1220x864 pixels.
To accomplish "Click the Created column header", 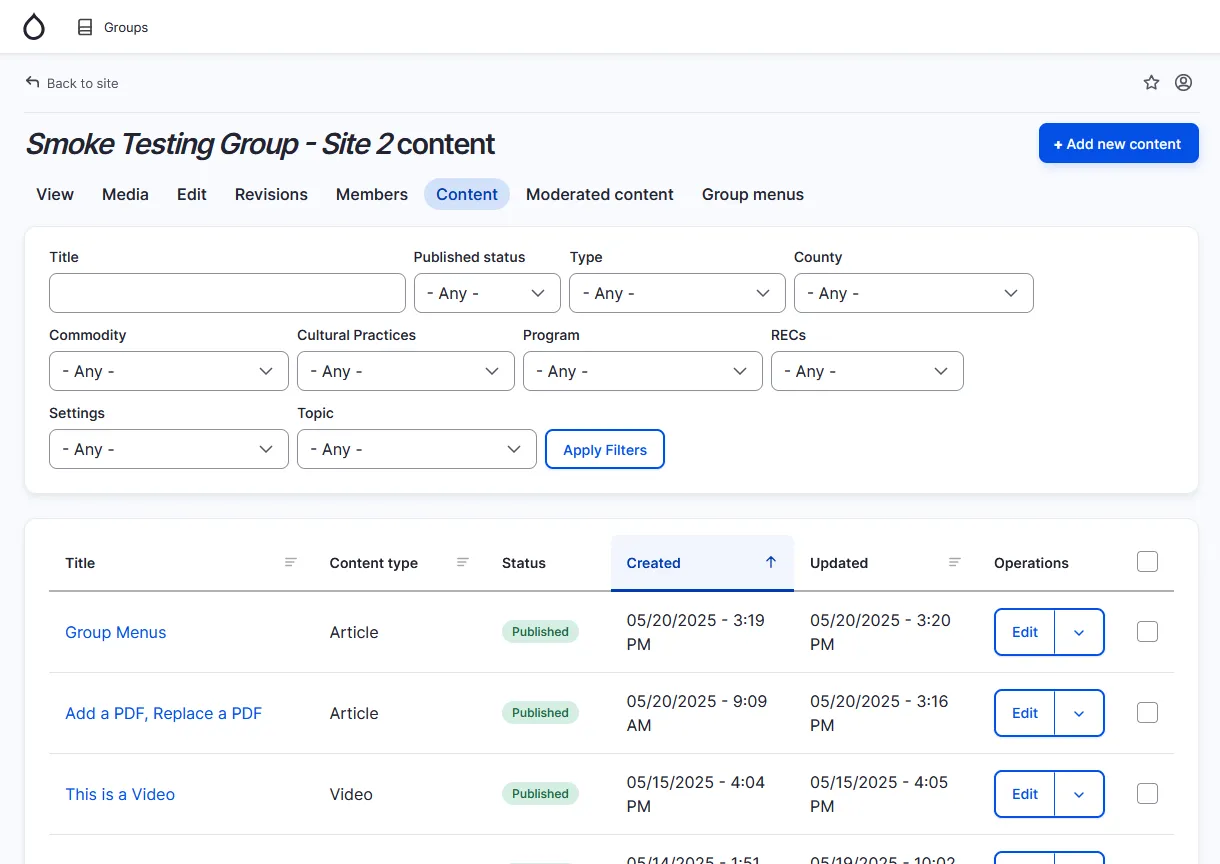I will tap(702, 563).
